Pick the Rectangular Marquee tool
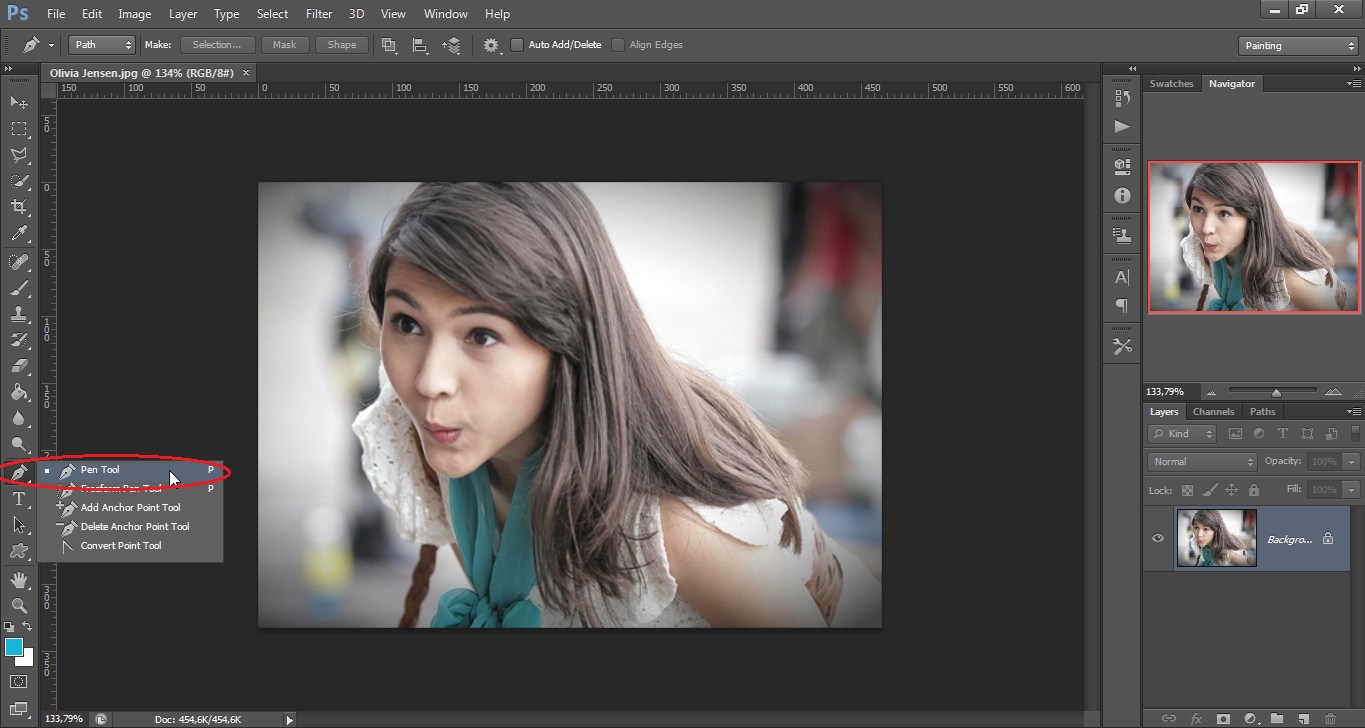 click(19, 128)
